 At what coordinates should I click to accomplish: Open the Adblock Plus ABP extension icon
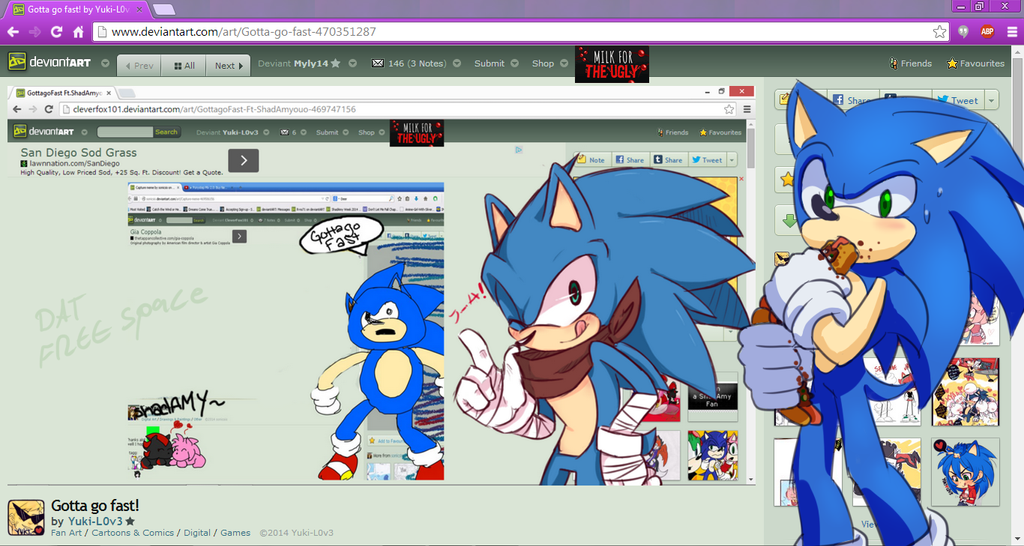tap(987, 31)
